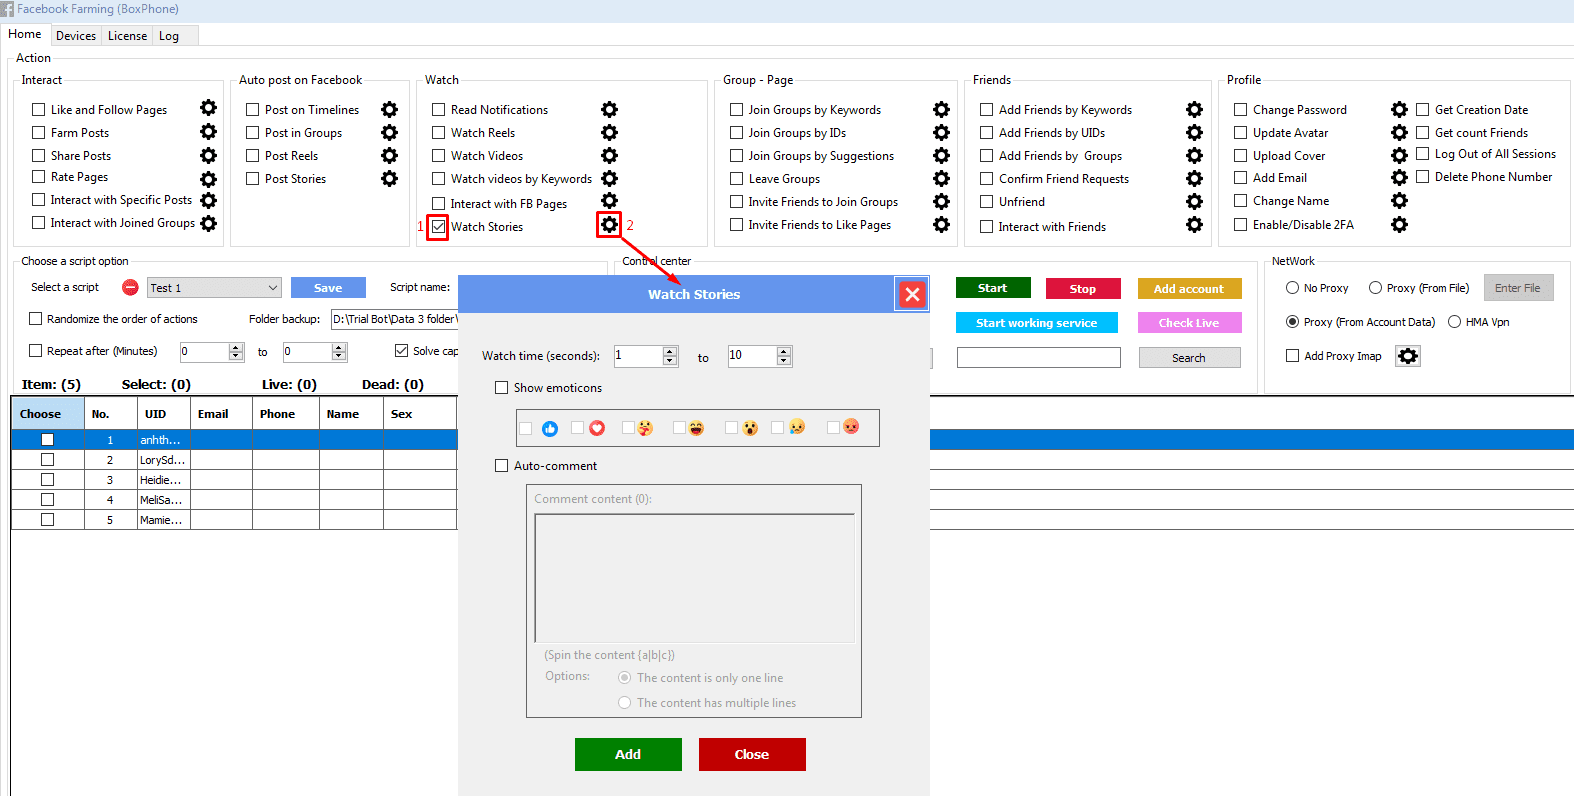Increase minimum watch time stepper
1574x796 pixels.
pos(670,351)
